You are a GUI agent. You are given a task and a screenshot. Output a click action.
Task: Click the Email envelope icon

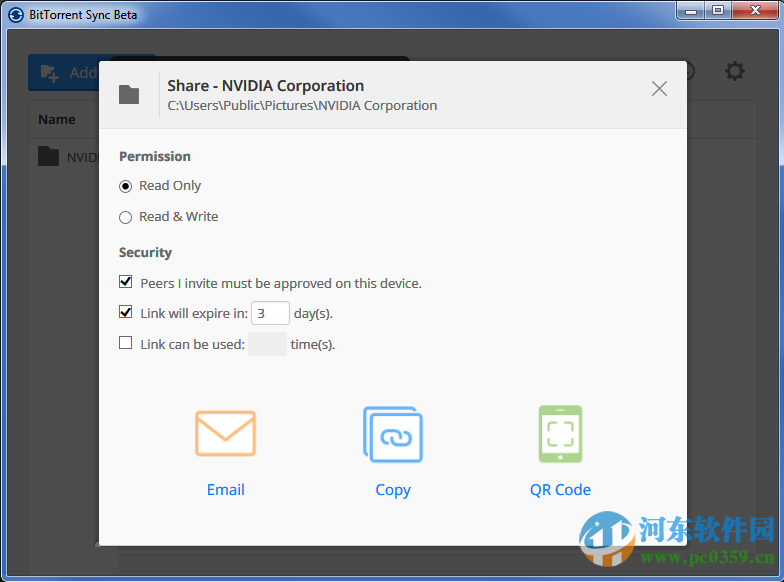(x=226, y=434)
